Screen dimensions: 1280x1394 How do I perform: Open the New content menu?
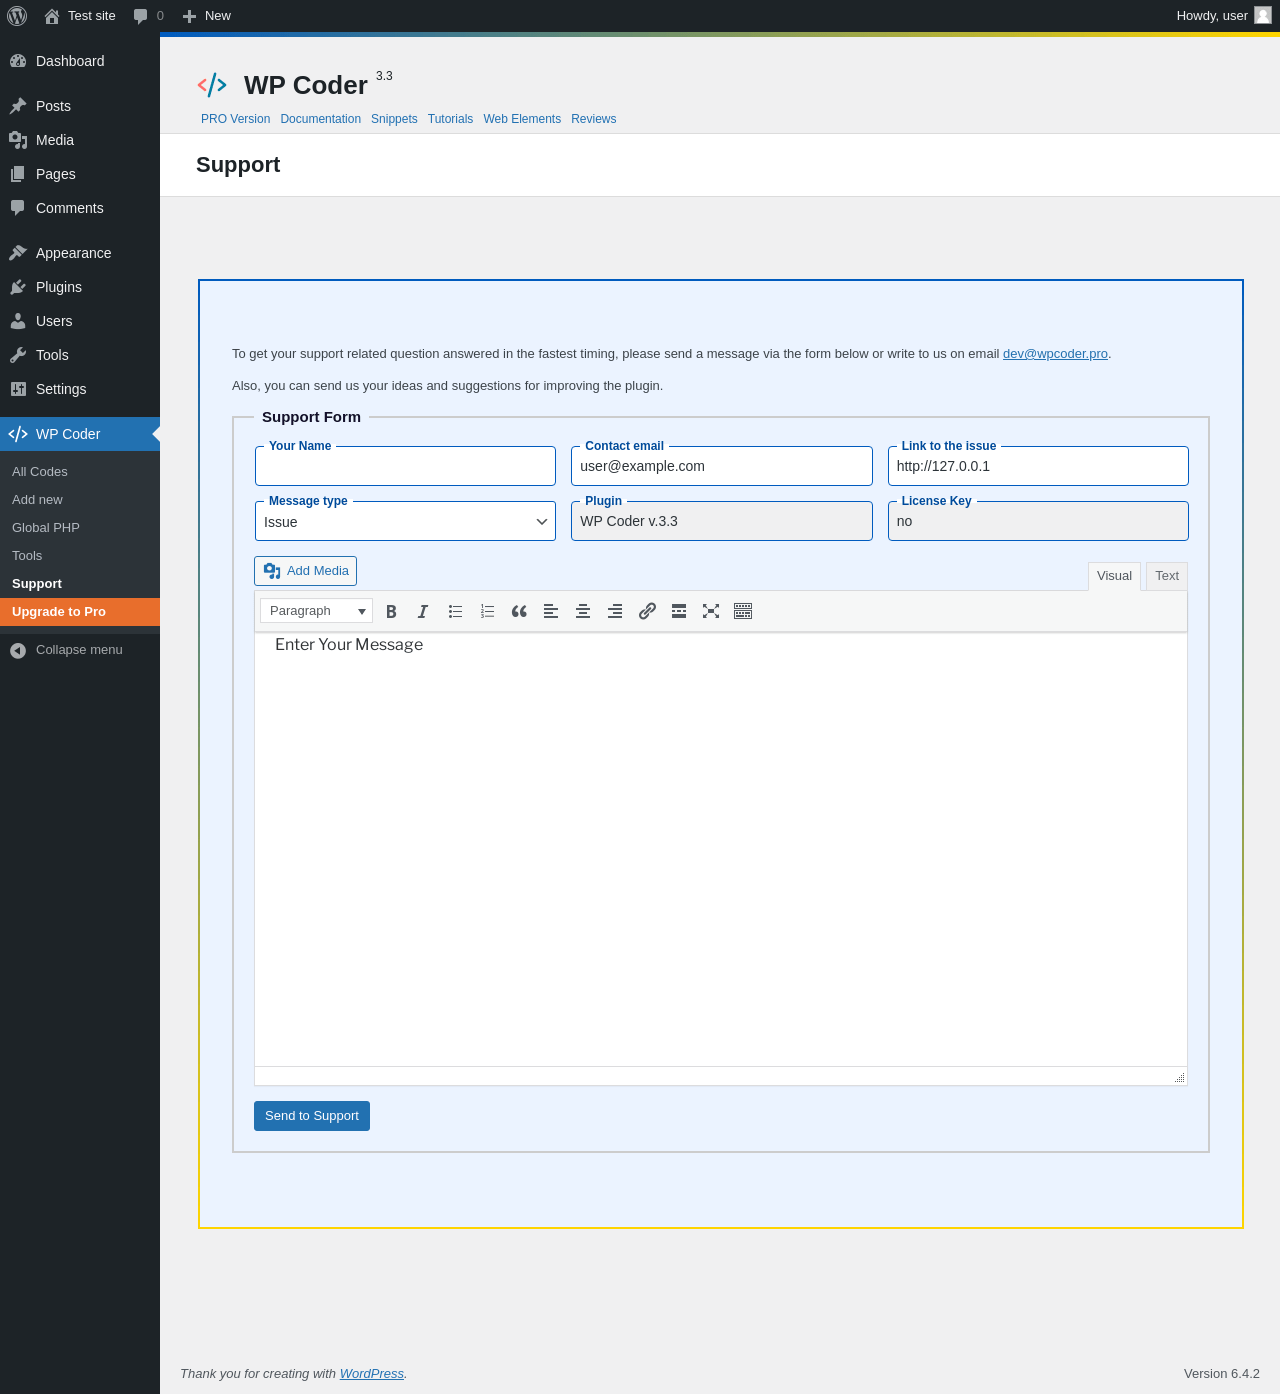coord(206,16)
